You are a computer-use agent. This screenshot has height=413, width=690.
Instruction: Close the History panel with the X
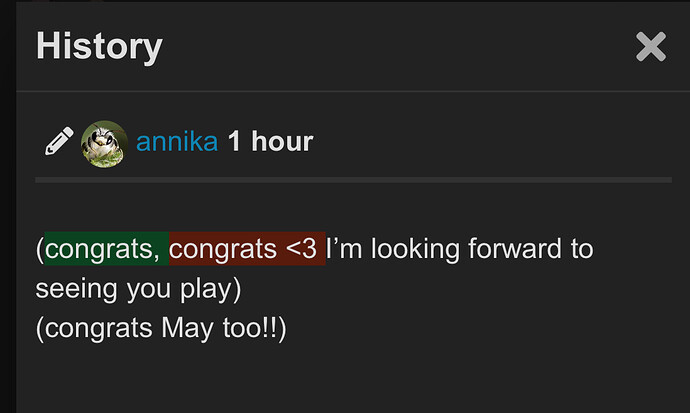pyautogui.click(x=651, y=47)
